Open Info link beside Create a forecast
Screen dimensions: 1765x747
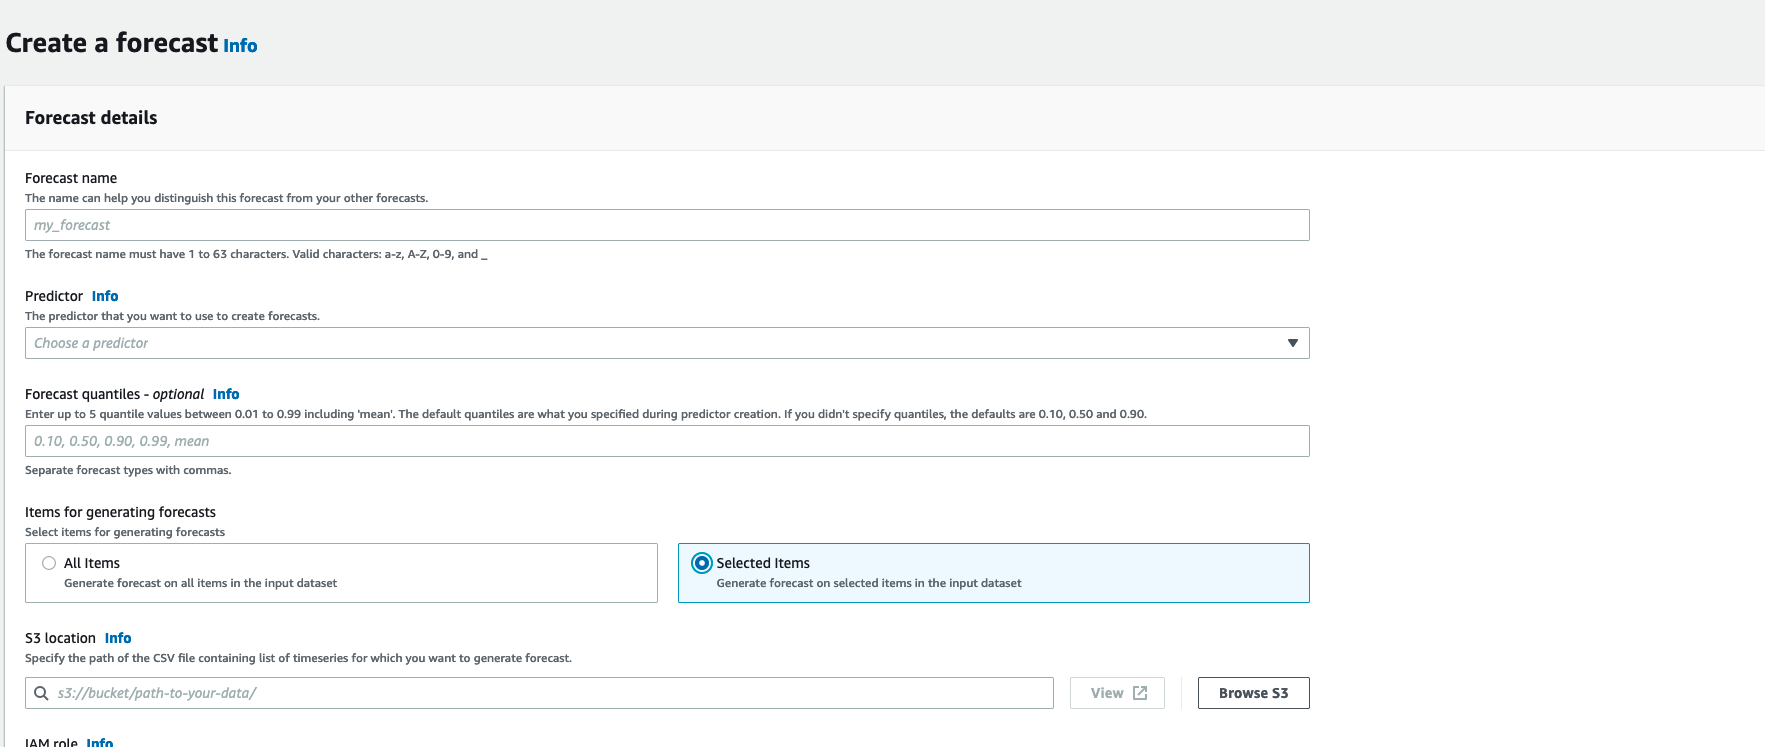(x=240, y=46)
